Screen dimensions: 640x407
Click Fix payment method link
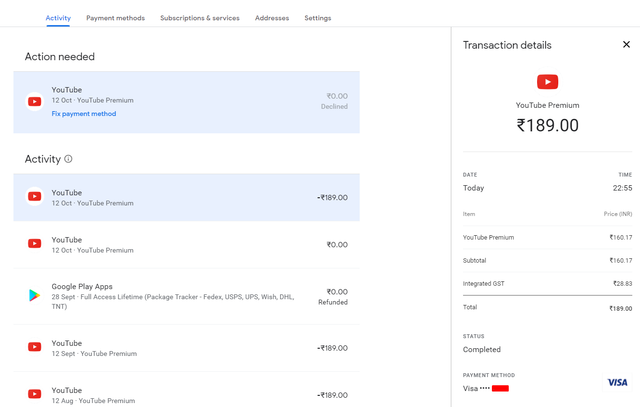[x=84, y=114]
